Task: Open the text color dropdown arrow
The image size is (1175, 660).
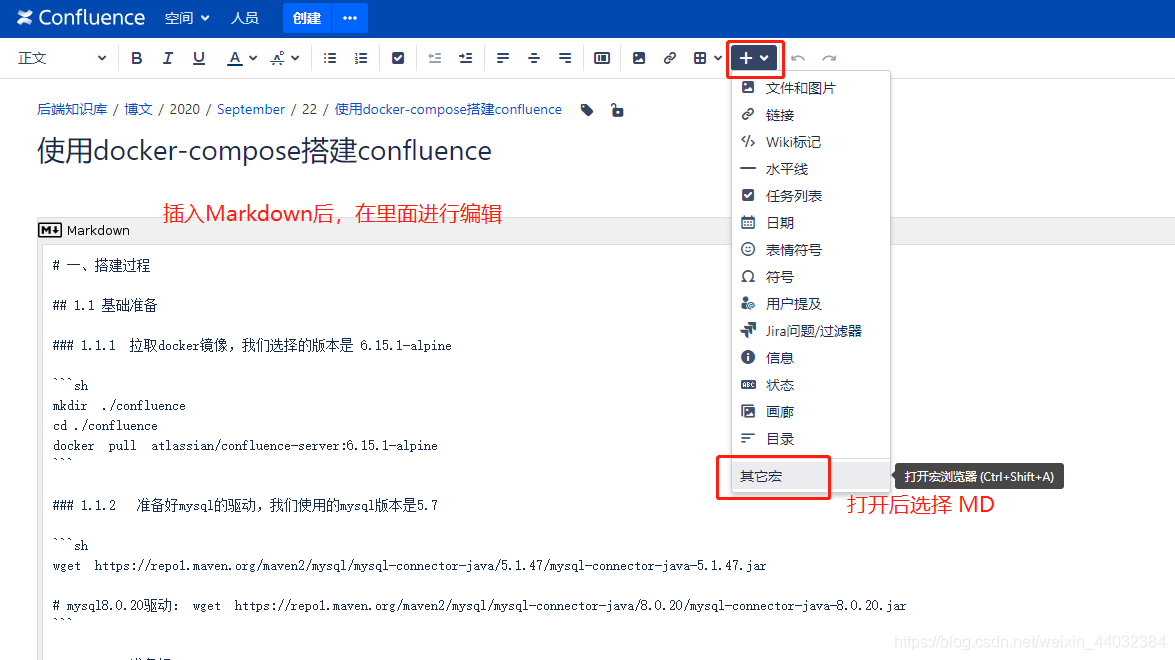Action: coord(253,58)
